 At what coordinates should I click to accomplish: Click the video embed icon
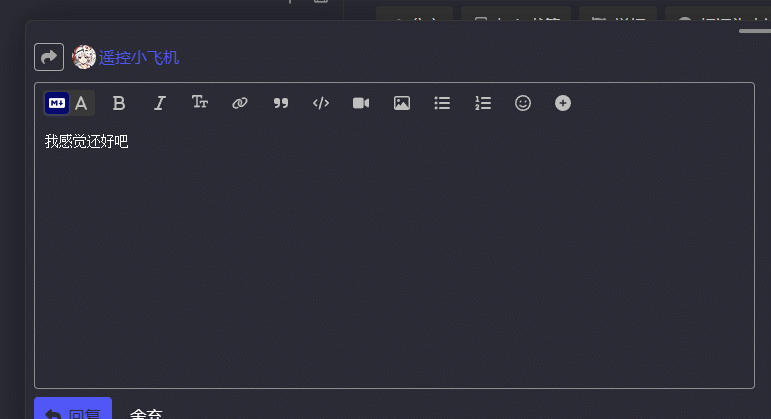pyautogui.click(x=361, y=103)
